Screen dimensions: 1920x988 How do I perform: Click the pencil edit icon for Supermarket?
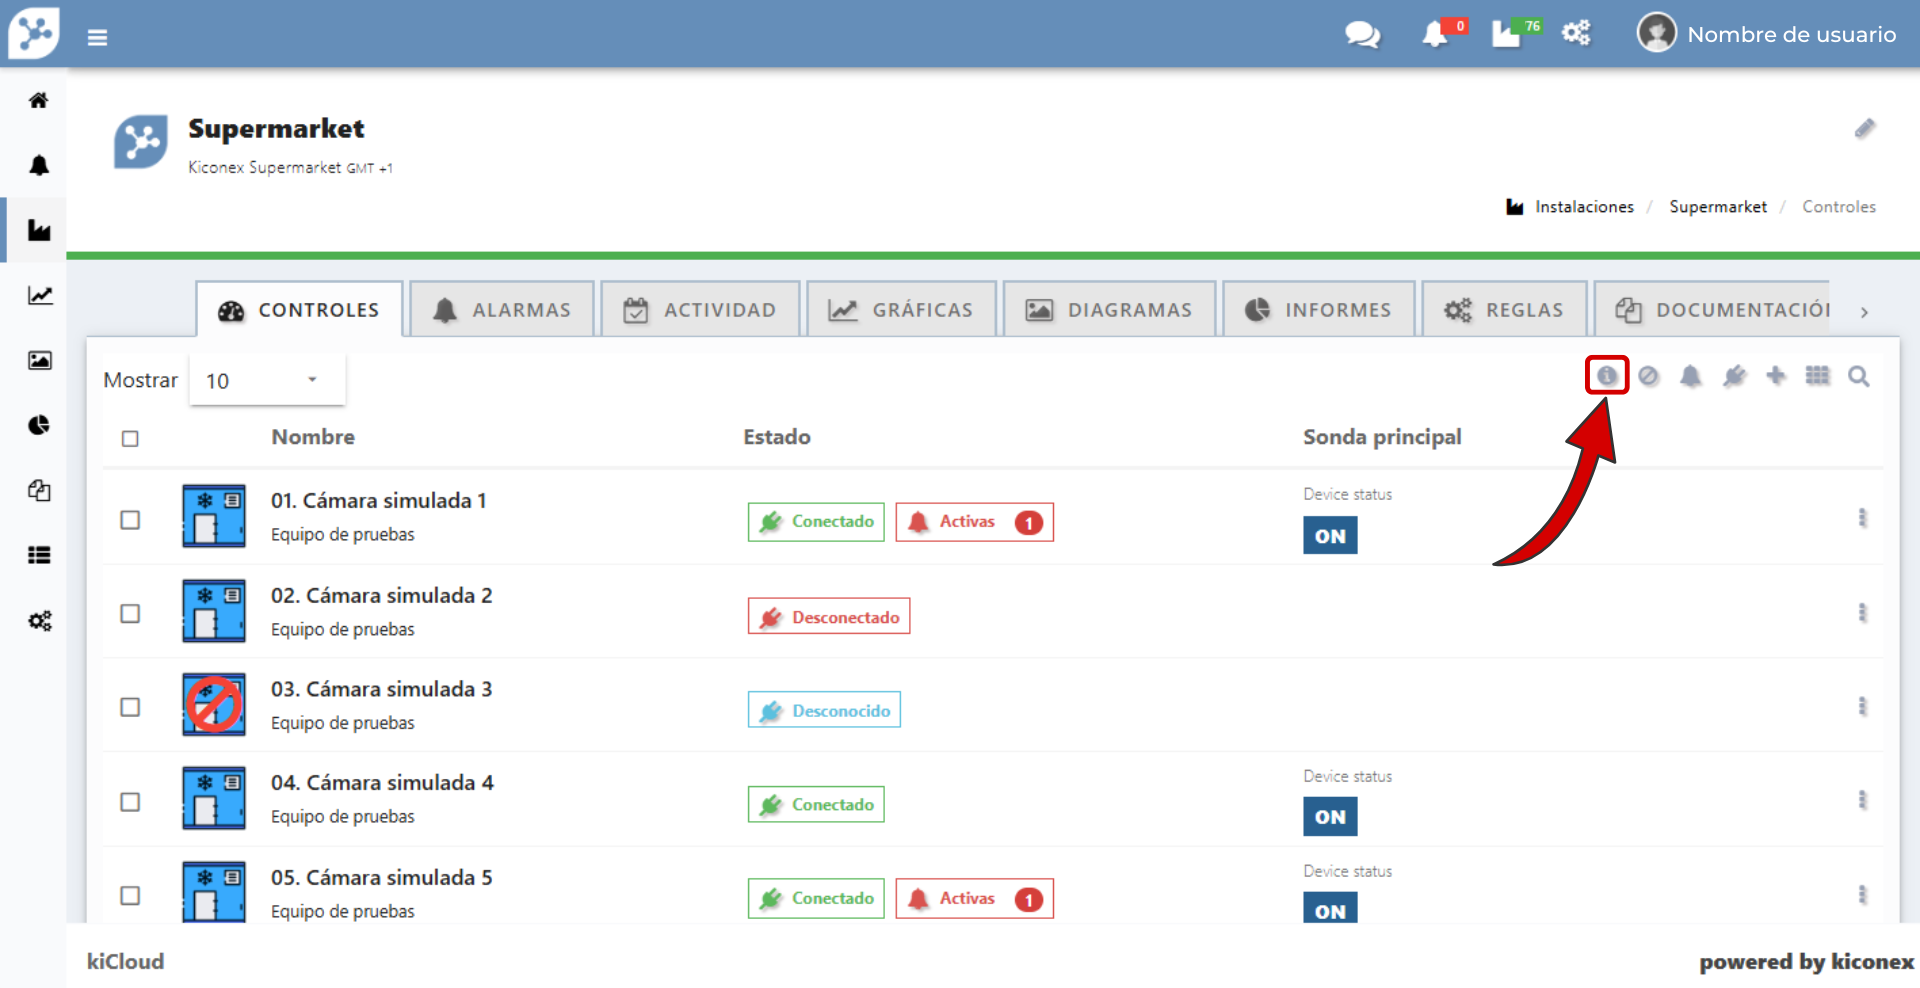pyautogui.click(x=1864, y=129)
